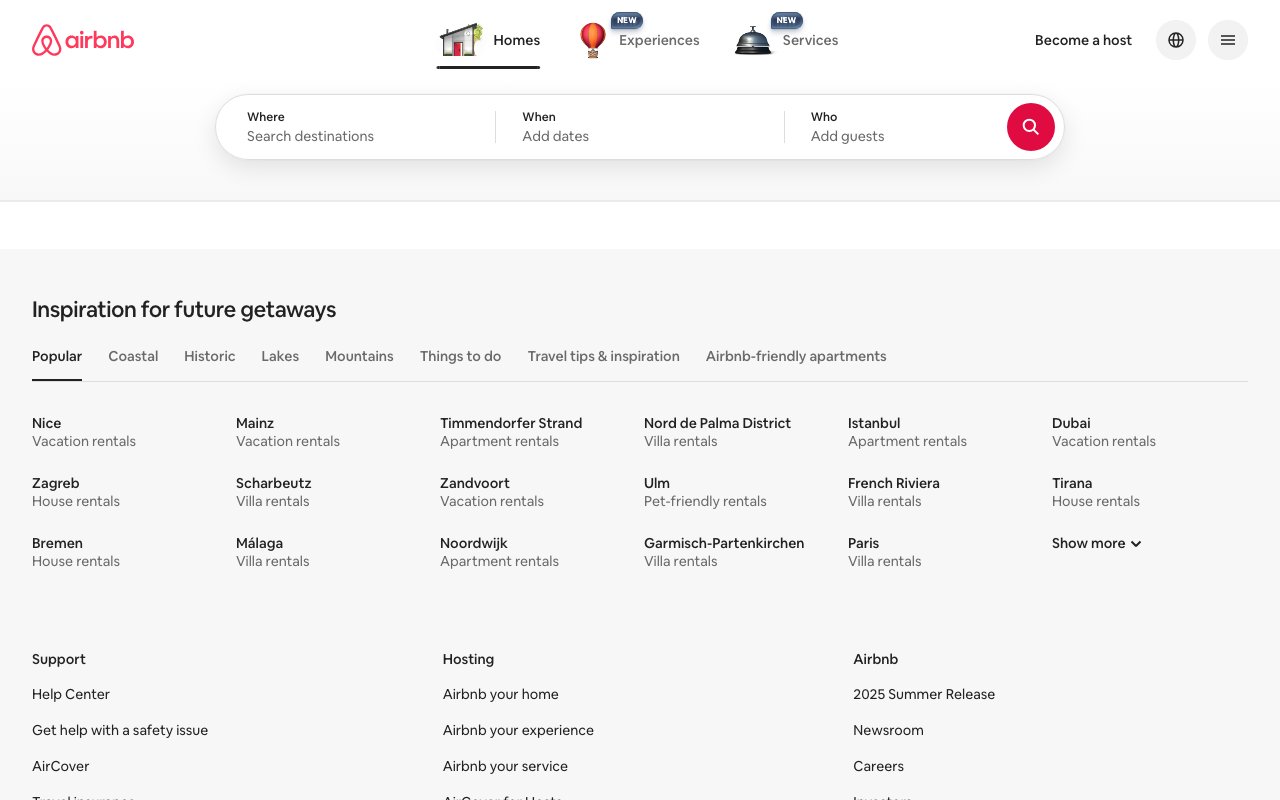Click the When add dates field
The image size is (1280, 800).
click(x=640, y=127)
